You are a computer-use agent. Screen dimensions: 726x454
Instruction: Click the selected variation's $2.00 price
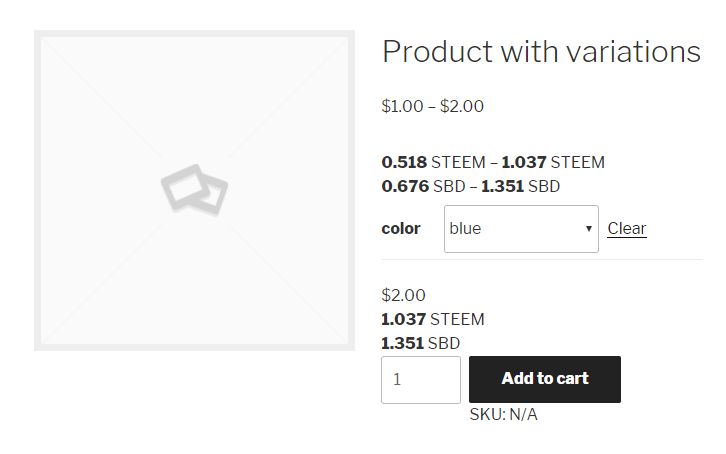(404, 295)
